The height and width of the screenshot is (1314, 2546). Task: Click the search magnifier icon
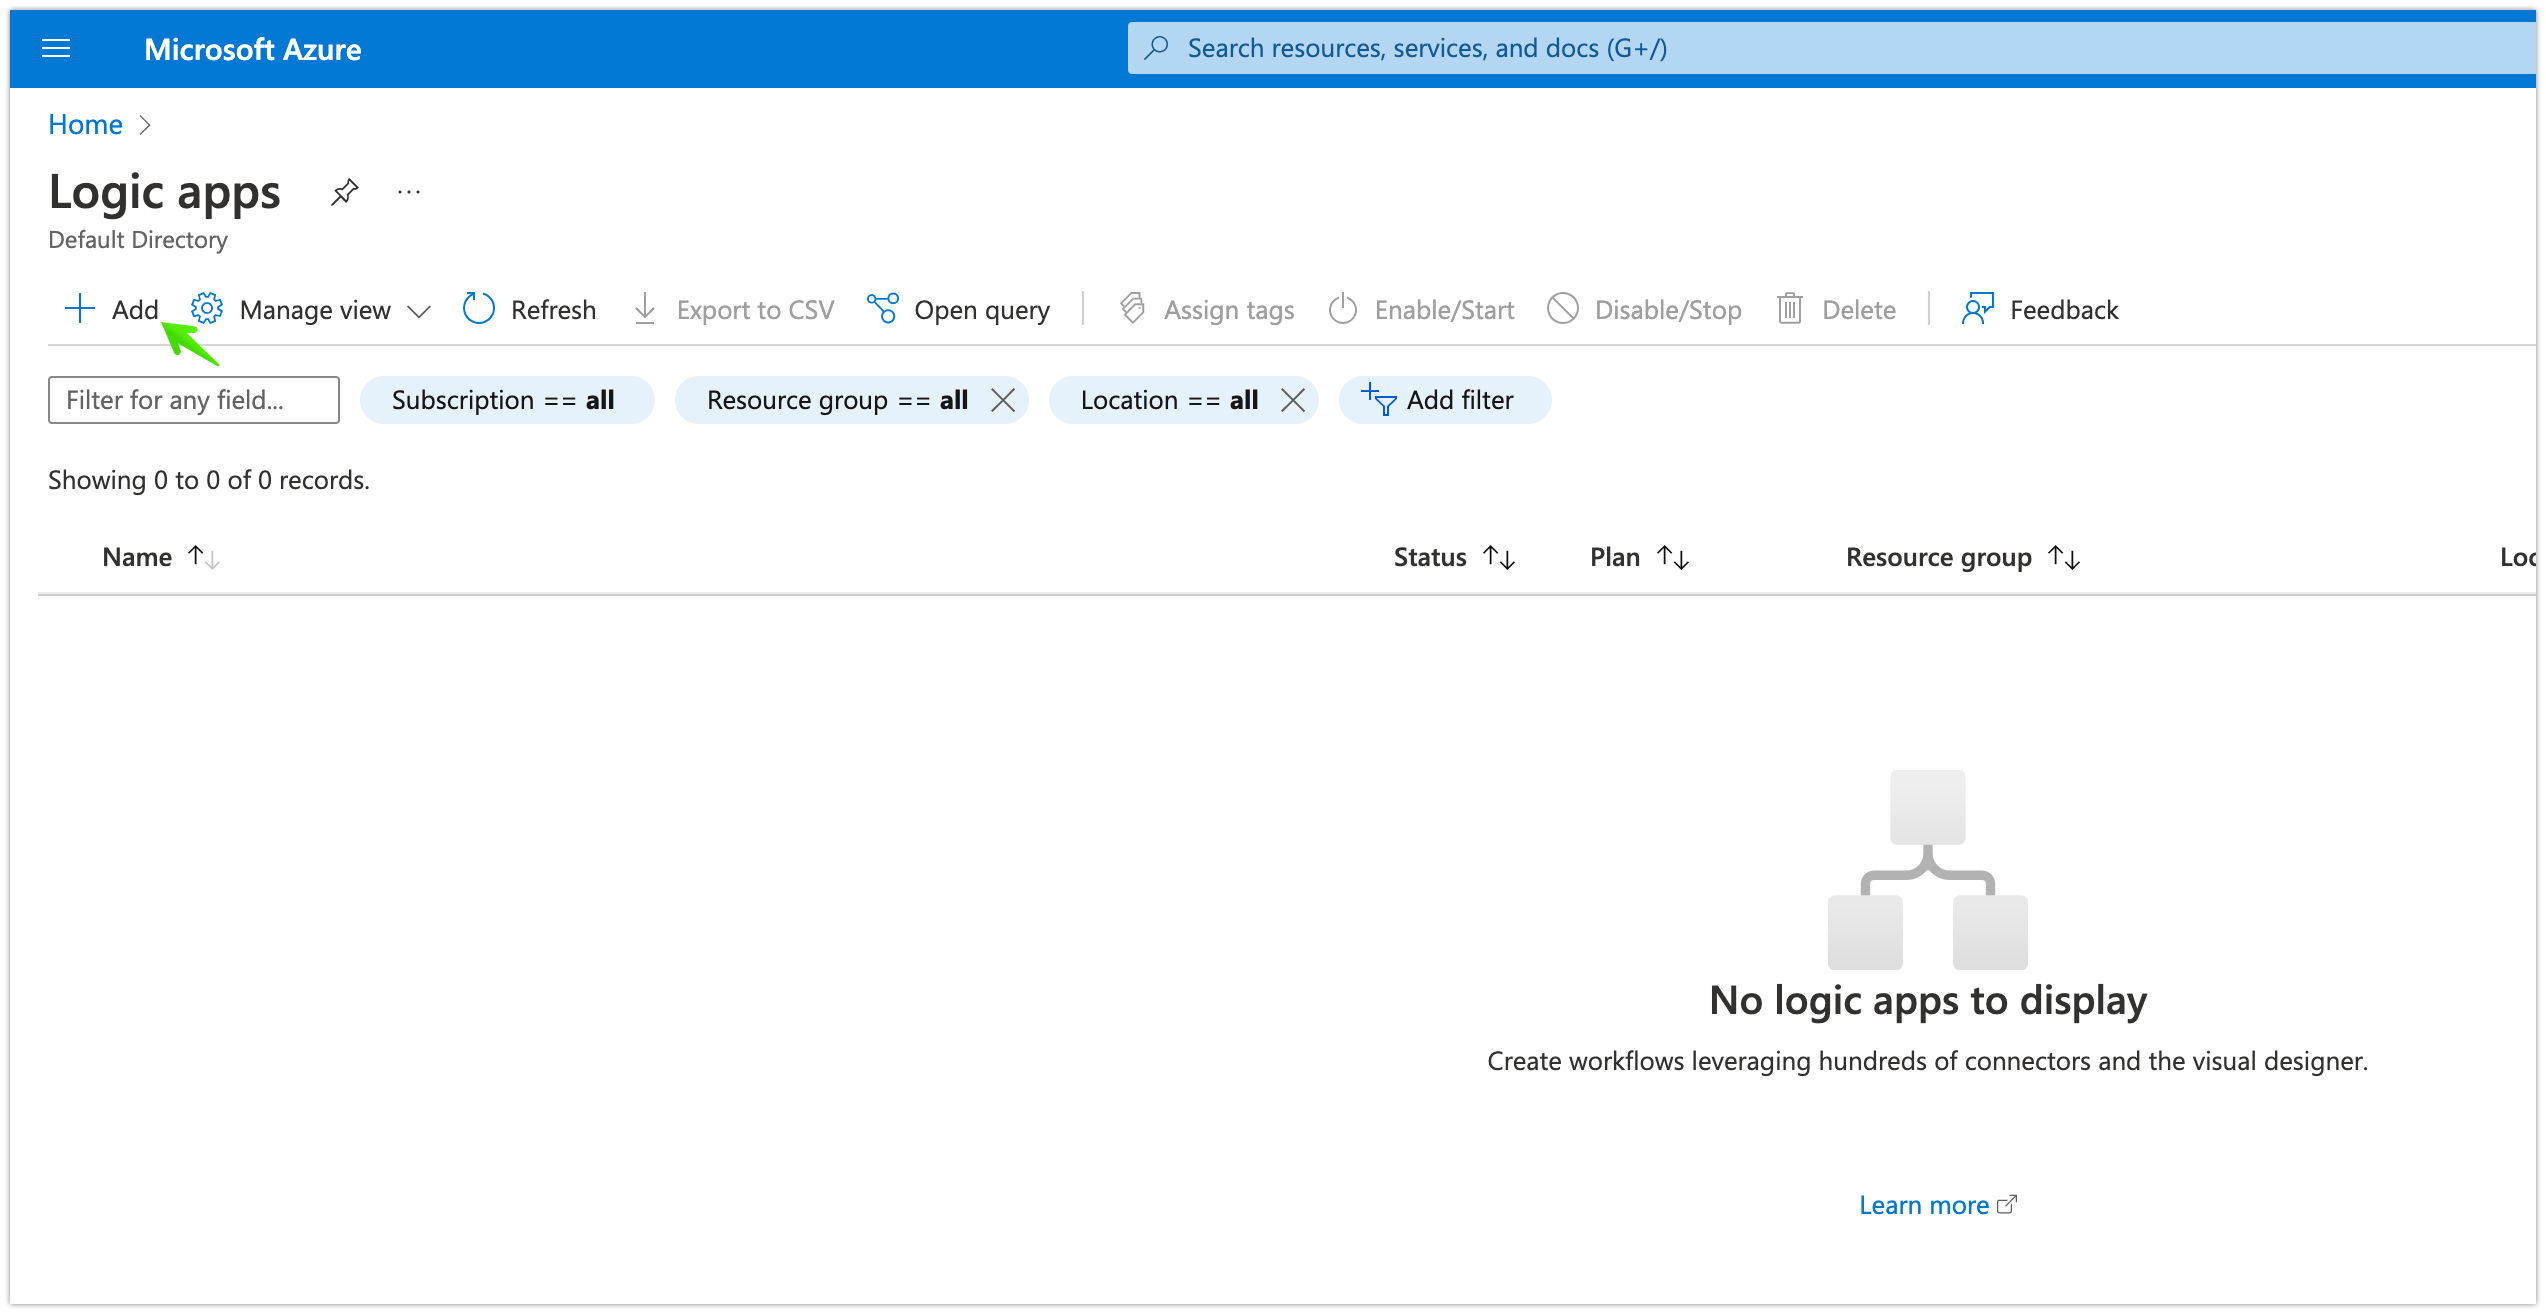(1157, 48)
